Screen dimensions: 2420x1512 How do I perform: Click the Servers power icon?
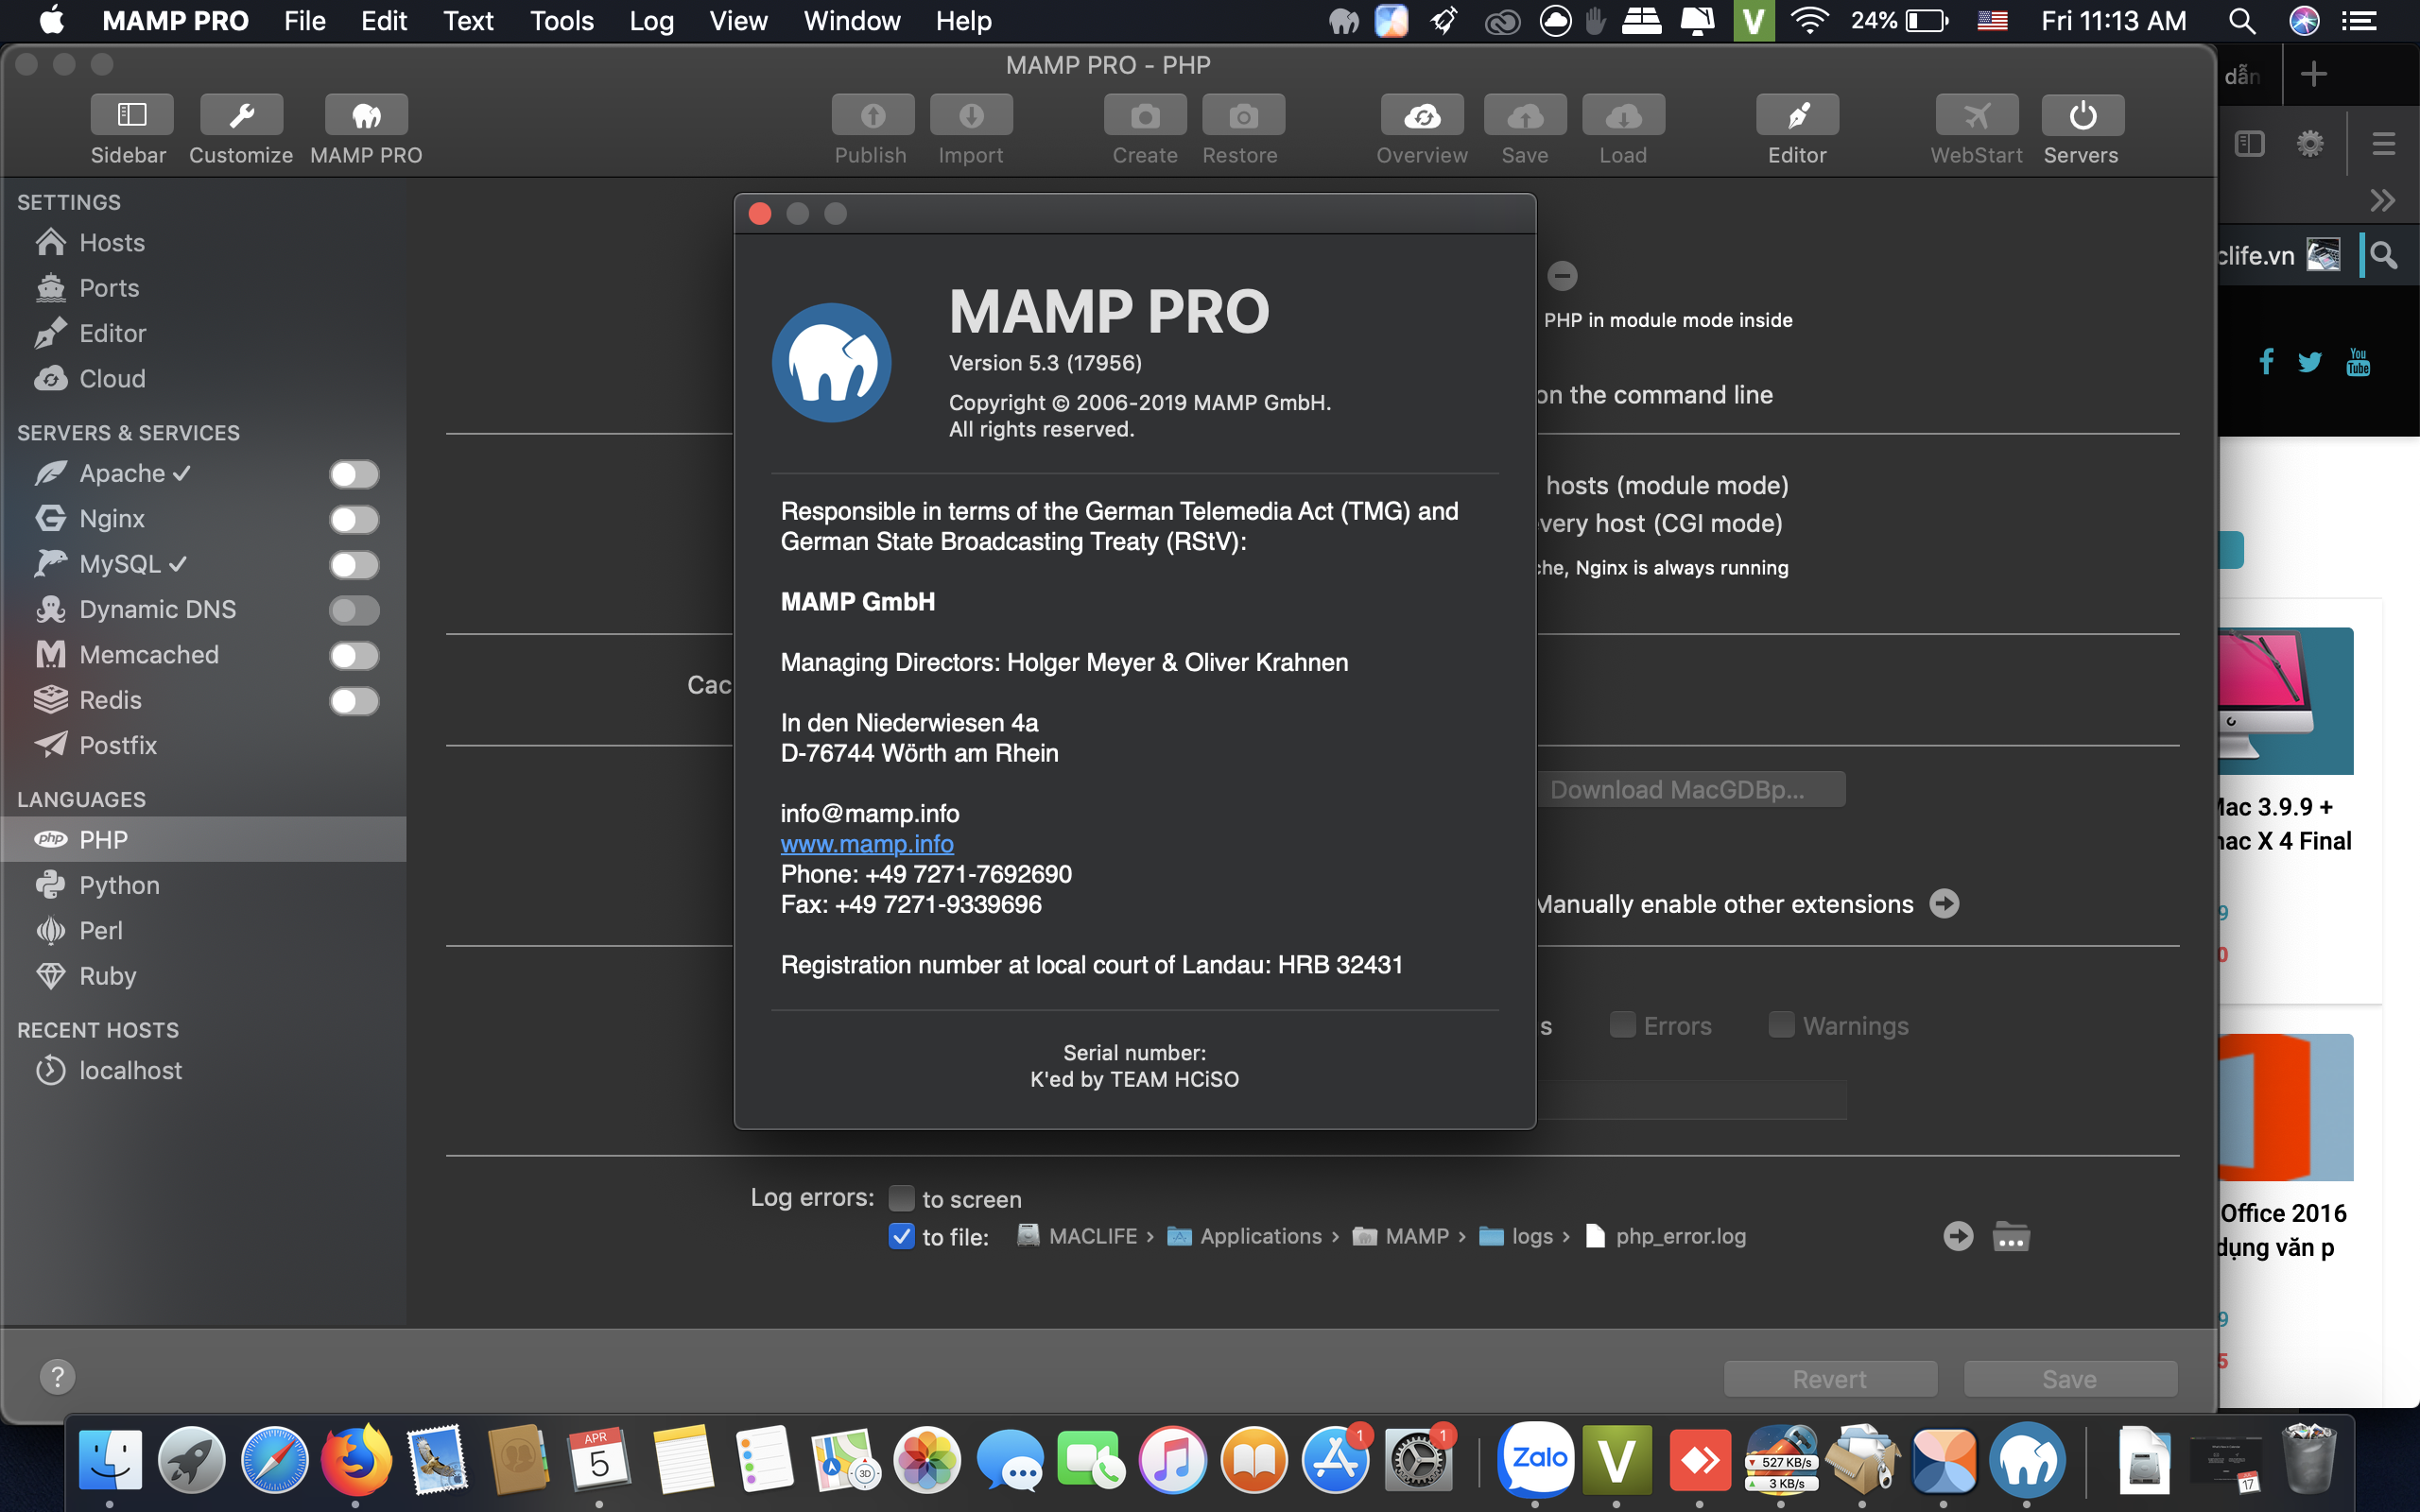click(x=2082, y=116)
